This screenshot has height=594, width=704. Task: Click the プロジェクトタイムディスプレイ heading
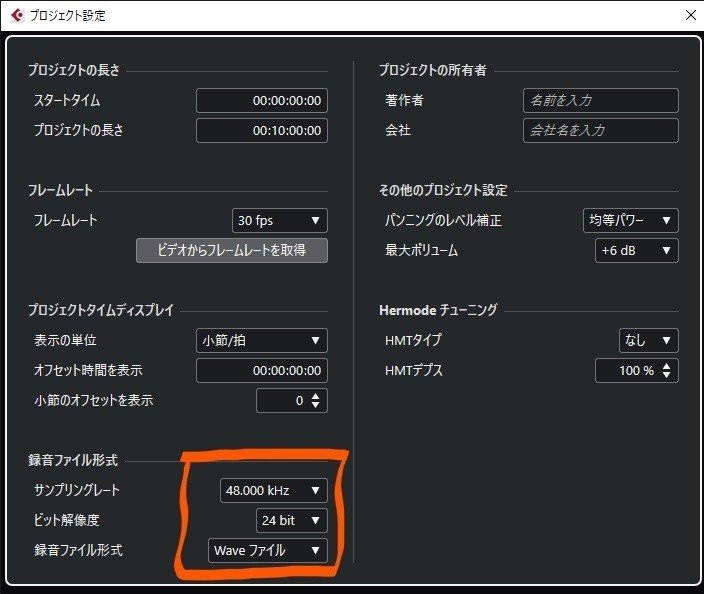(x=101, y=310)
